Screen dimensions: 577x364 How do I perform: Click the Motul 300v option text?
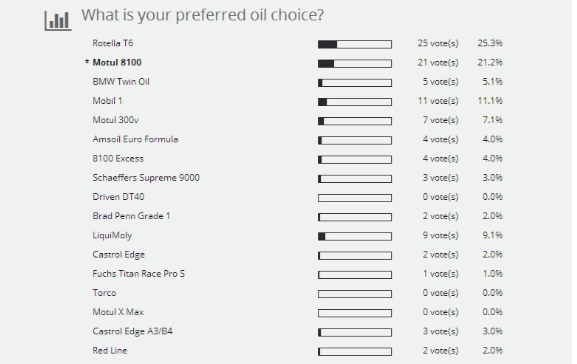(116, 120)
